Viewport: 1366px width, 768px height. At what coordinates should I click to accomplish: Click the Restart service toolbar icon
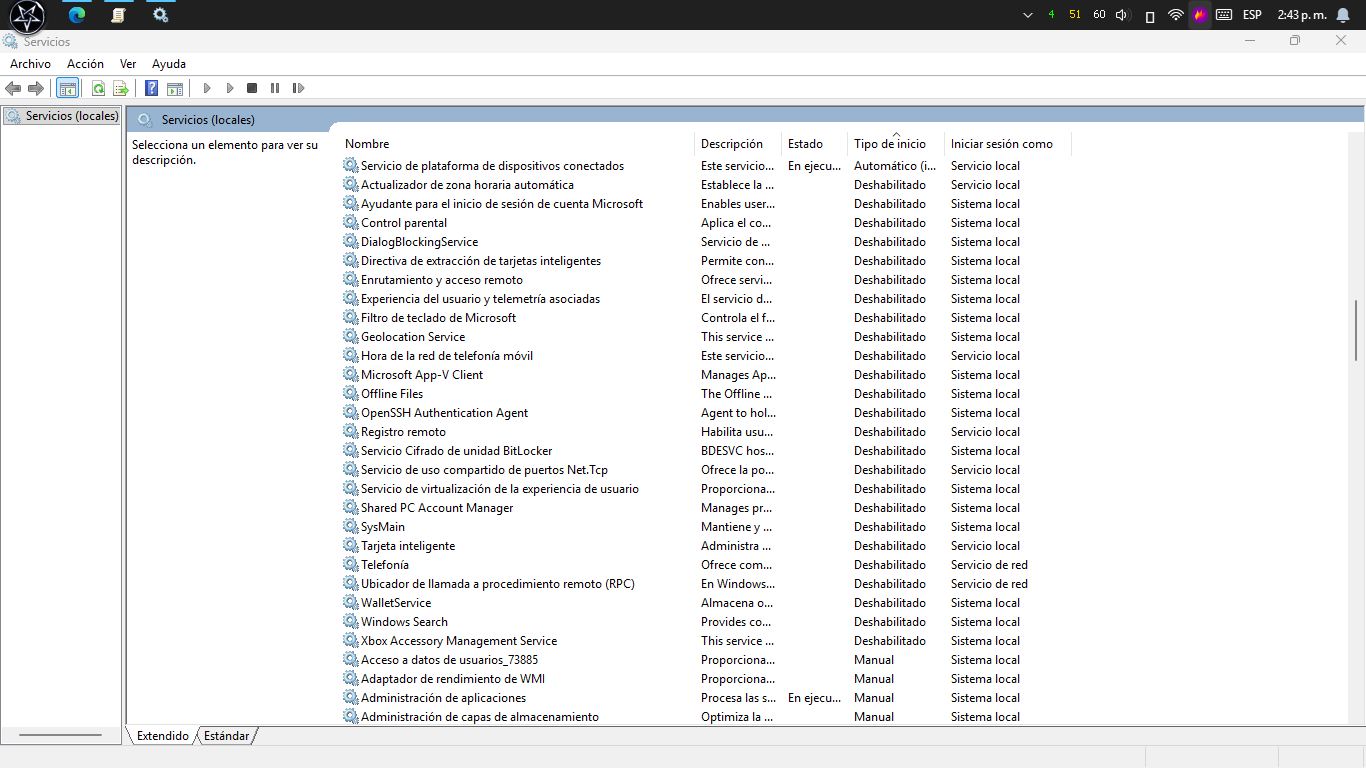tap(298, 88)
